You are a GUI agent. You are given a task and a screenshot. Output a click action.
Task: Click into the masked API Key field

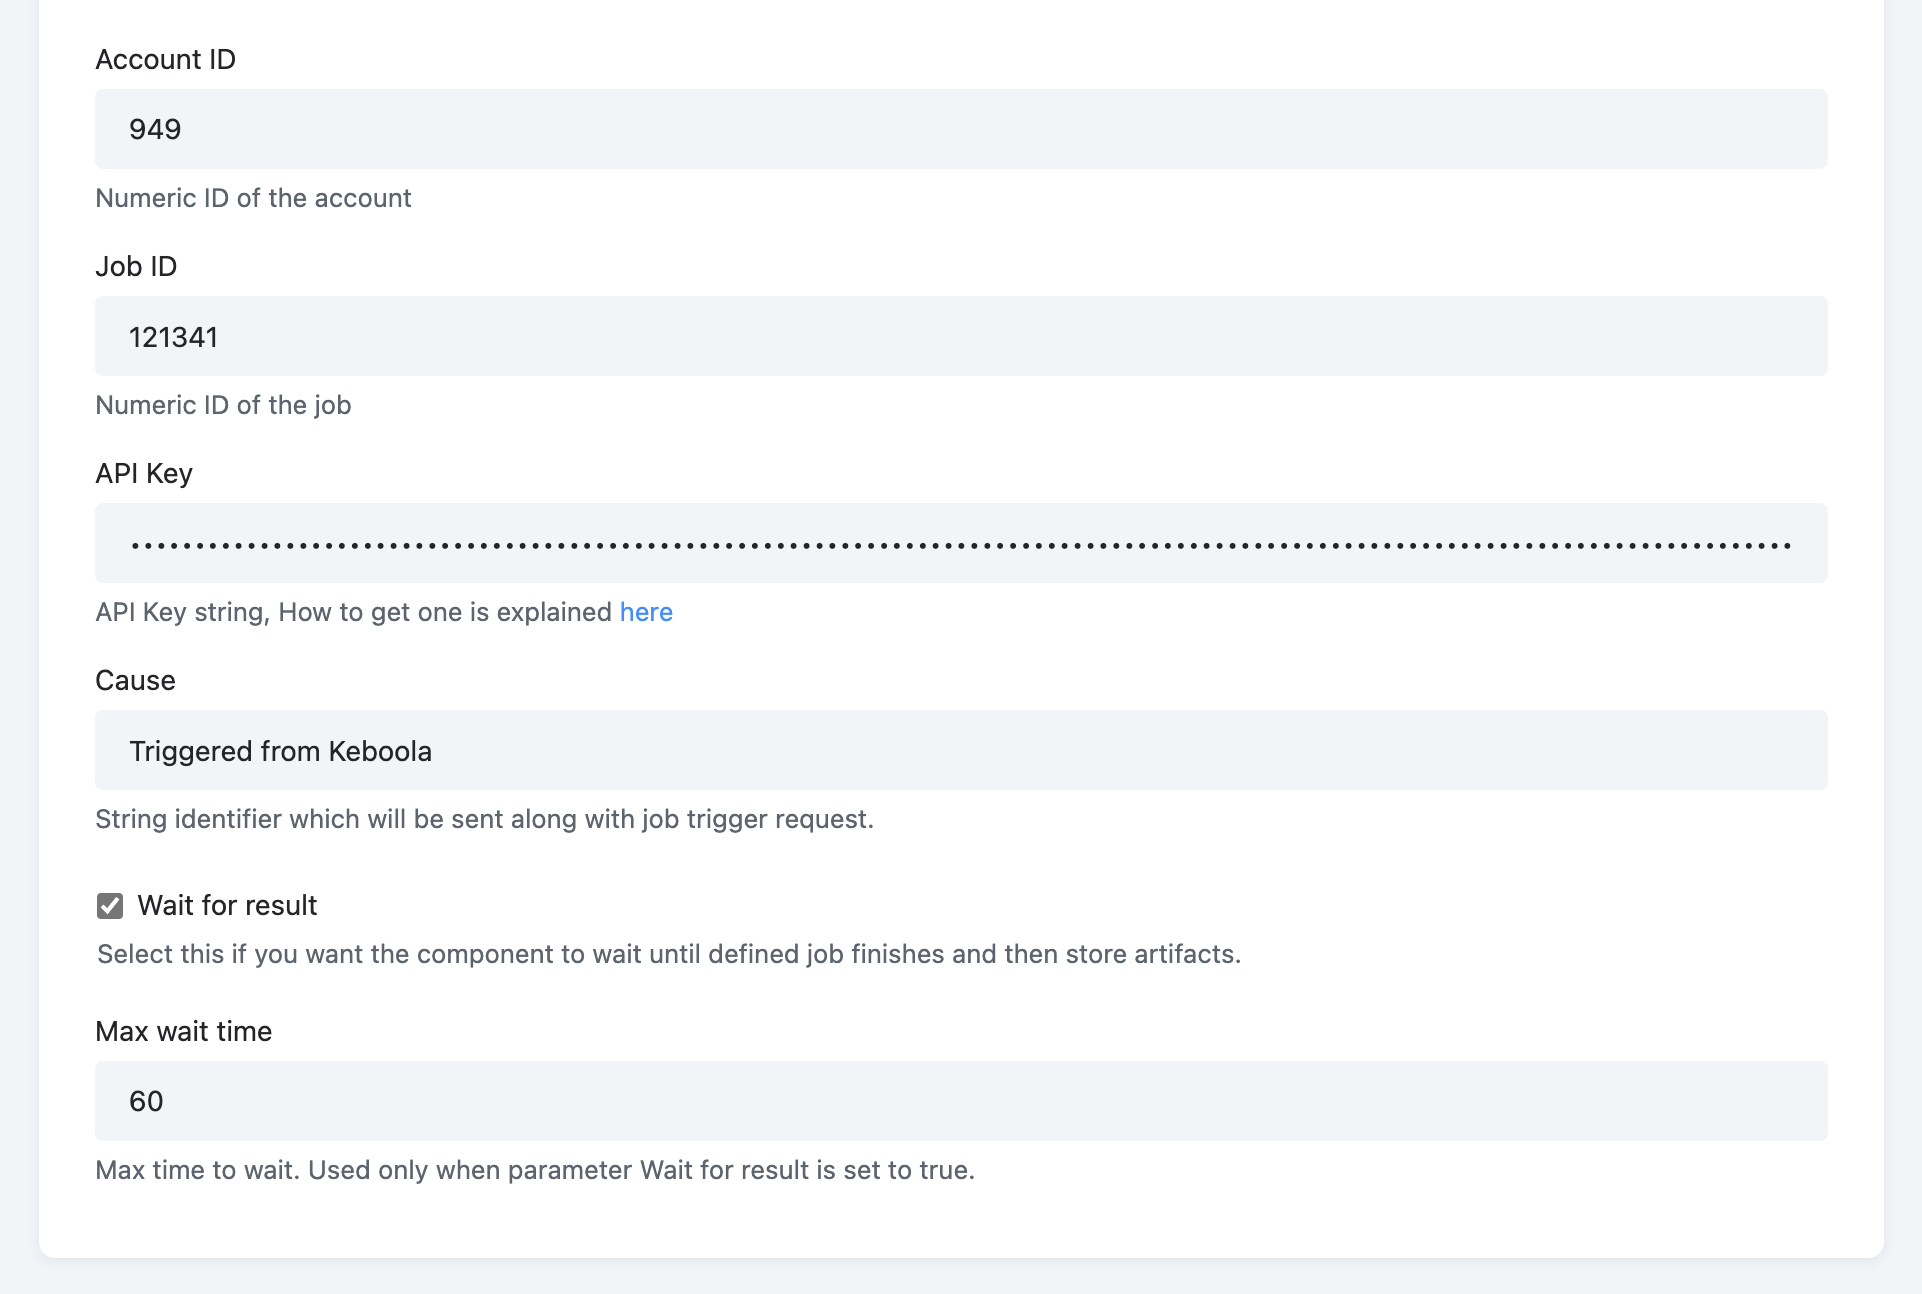point(961,543)
